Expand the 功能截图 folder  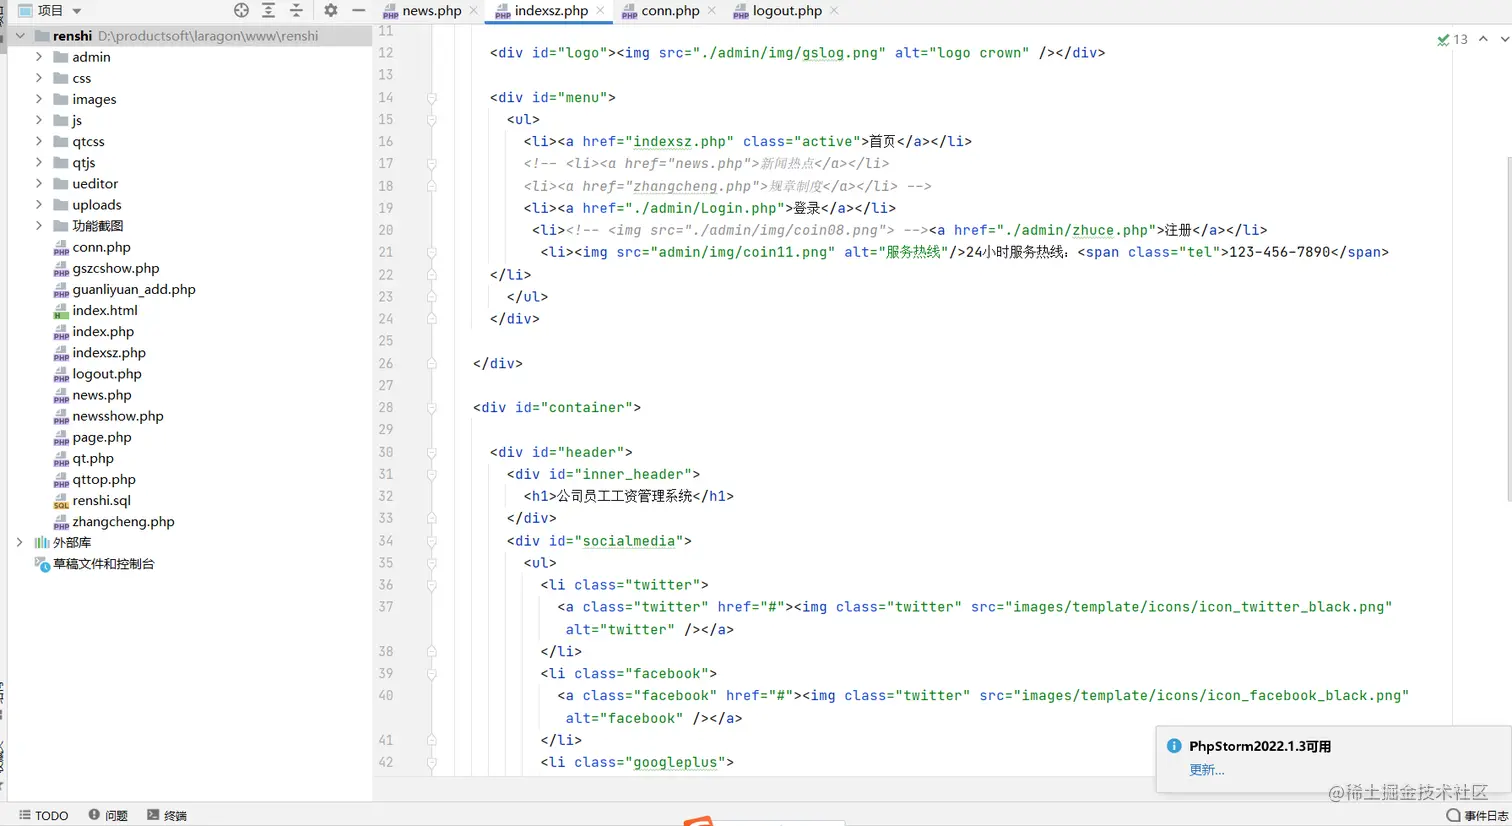pos(39,225)
